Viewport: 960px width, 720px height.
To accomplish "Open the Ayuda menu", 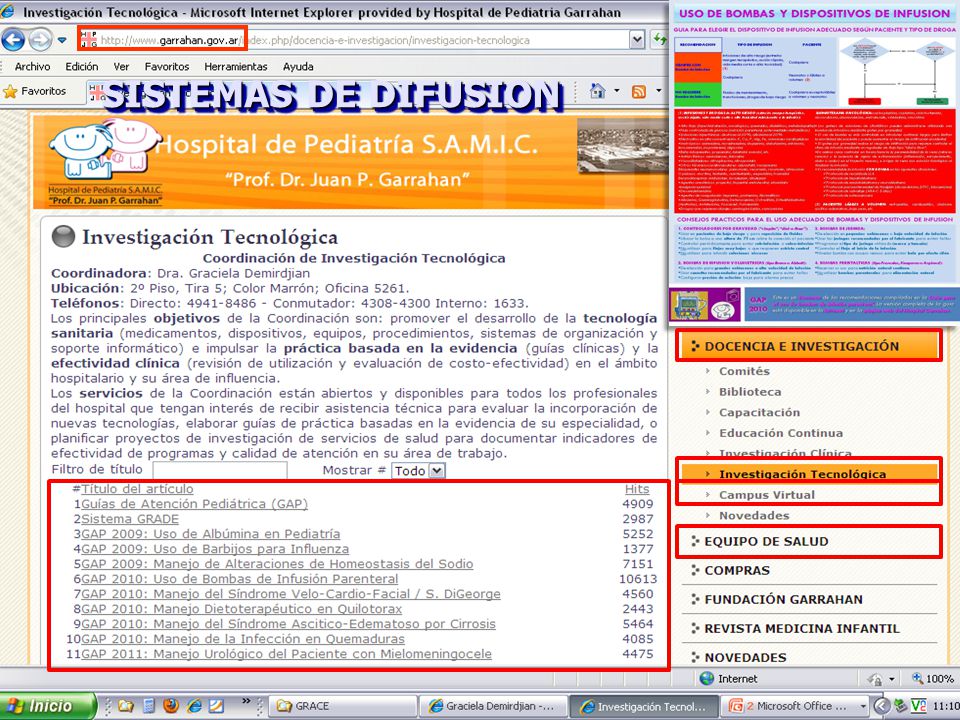I will click(x=298, y=67).
